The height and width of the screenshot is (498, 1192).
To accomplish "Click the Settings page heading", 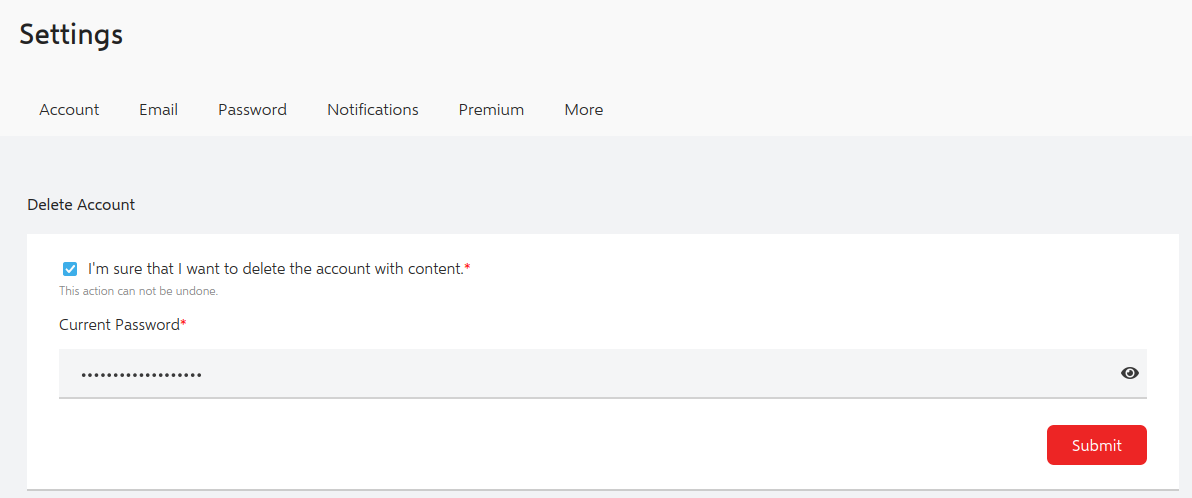I will (71, 35).
